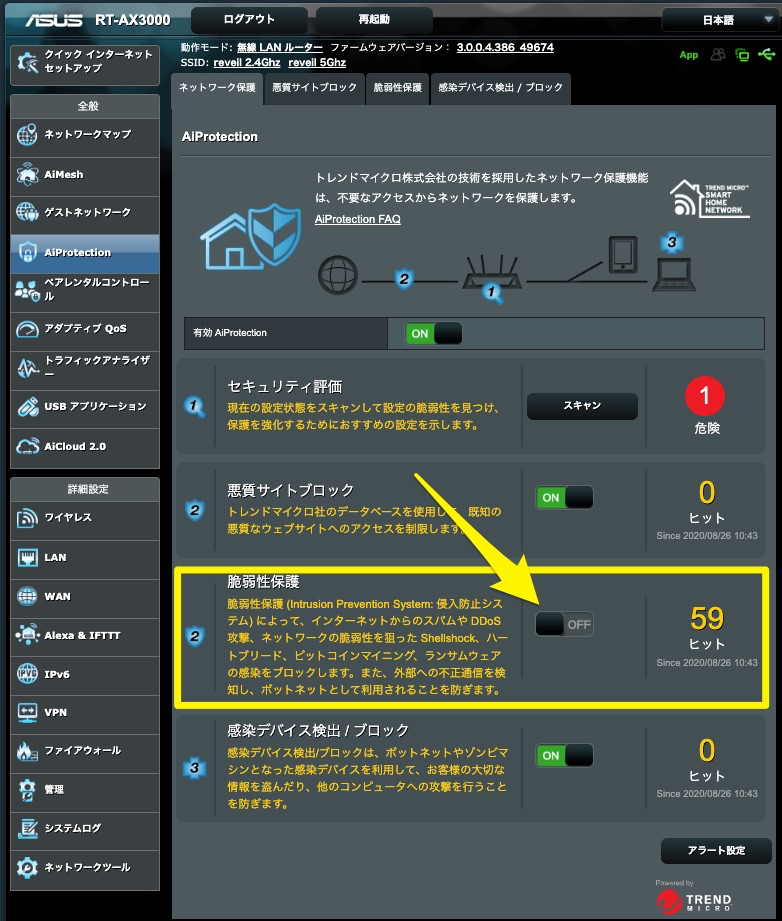The width and height of the screenshot is (782, 921).
Task: Enable the 脆弱性保護 OFF switch
Action: (x=564, y=624)
